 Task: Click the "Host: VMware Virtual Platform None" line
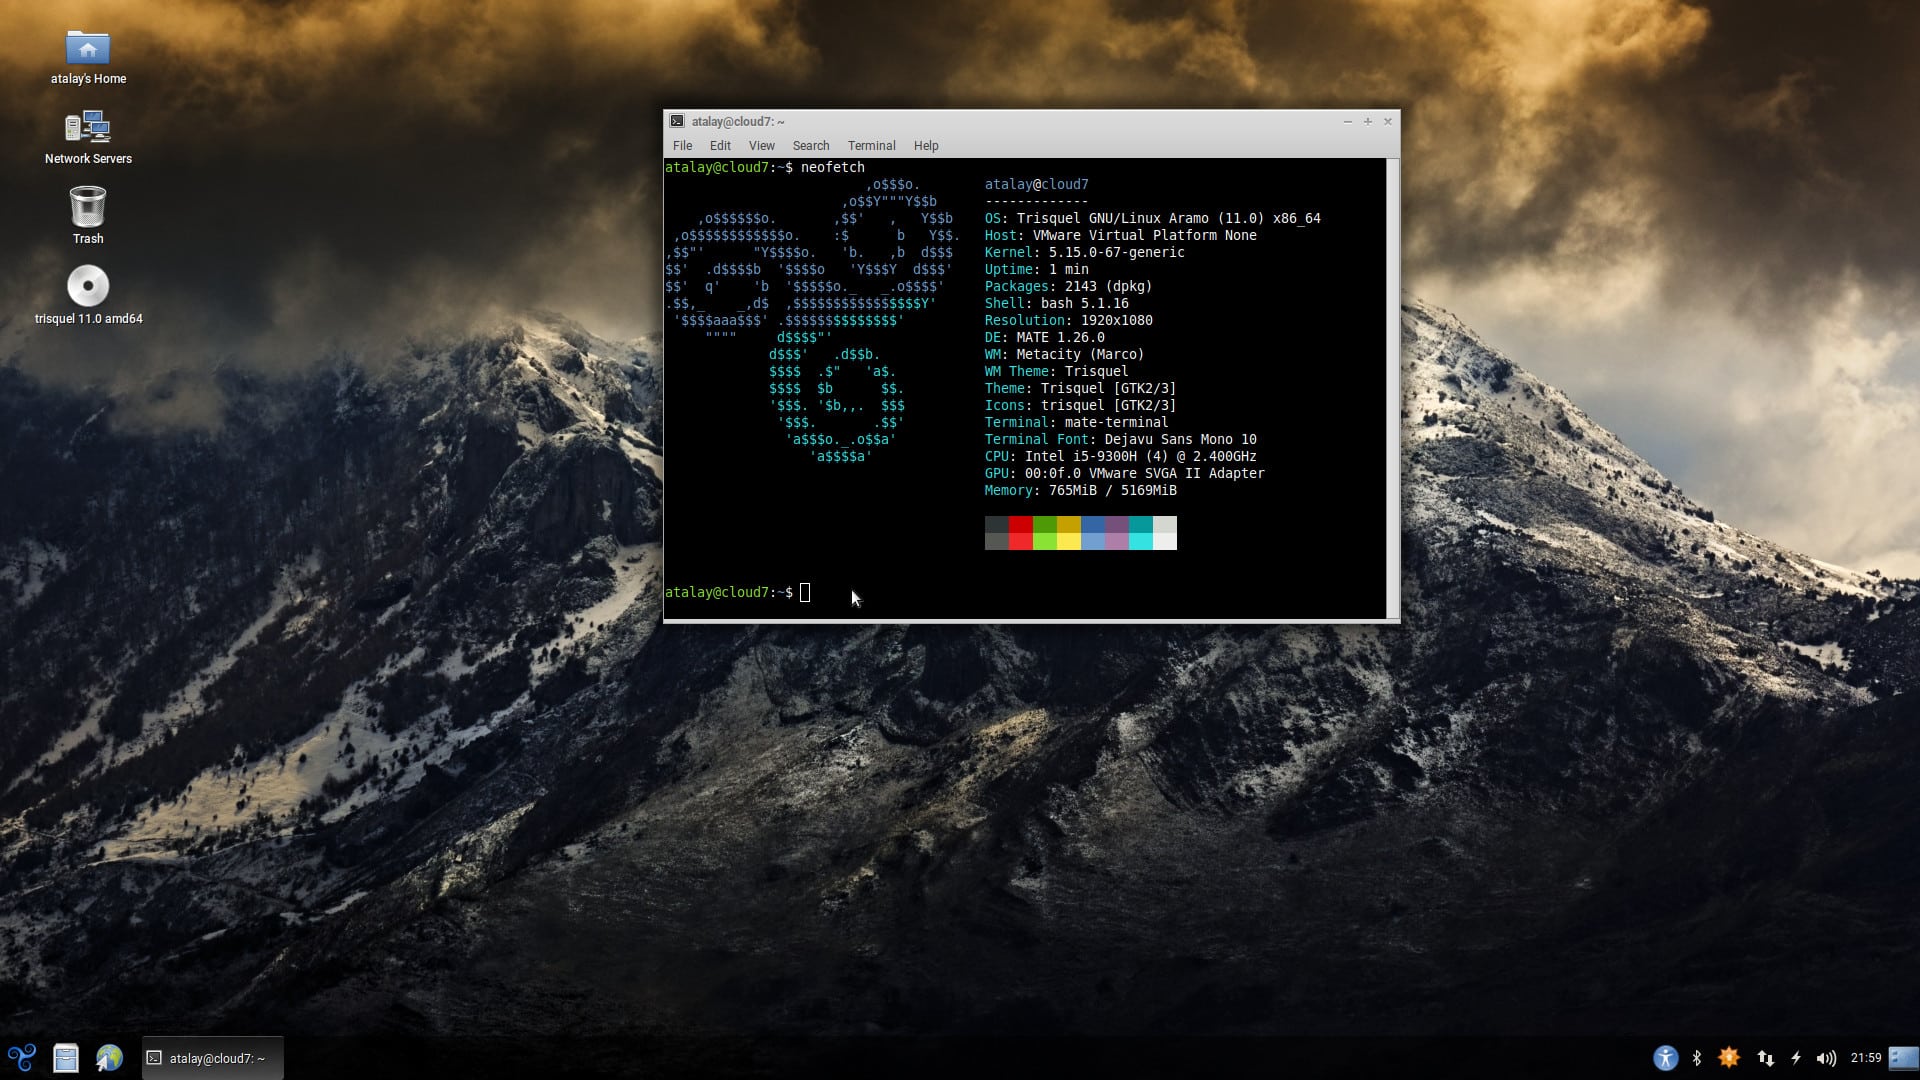tap(1120, 235)
